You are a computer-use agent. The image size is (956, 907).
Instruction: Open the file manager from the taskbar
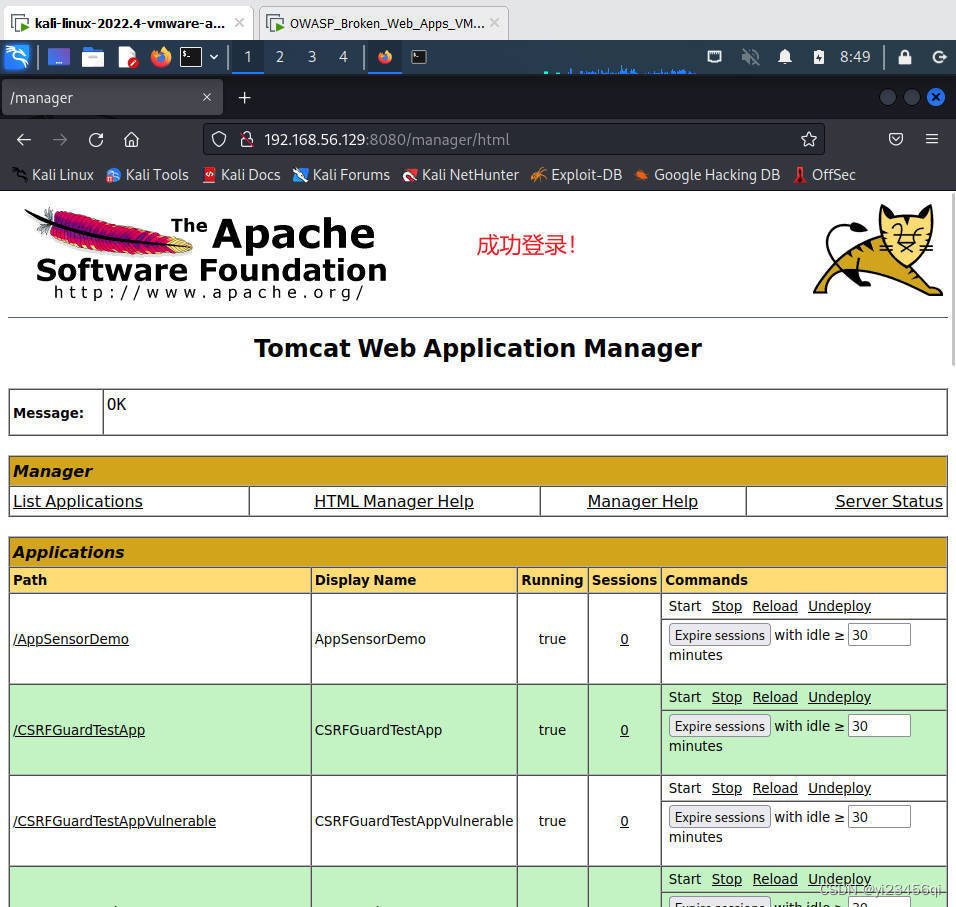pyautogui.click(x=93, y=57)
